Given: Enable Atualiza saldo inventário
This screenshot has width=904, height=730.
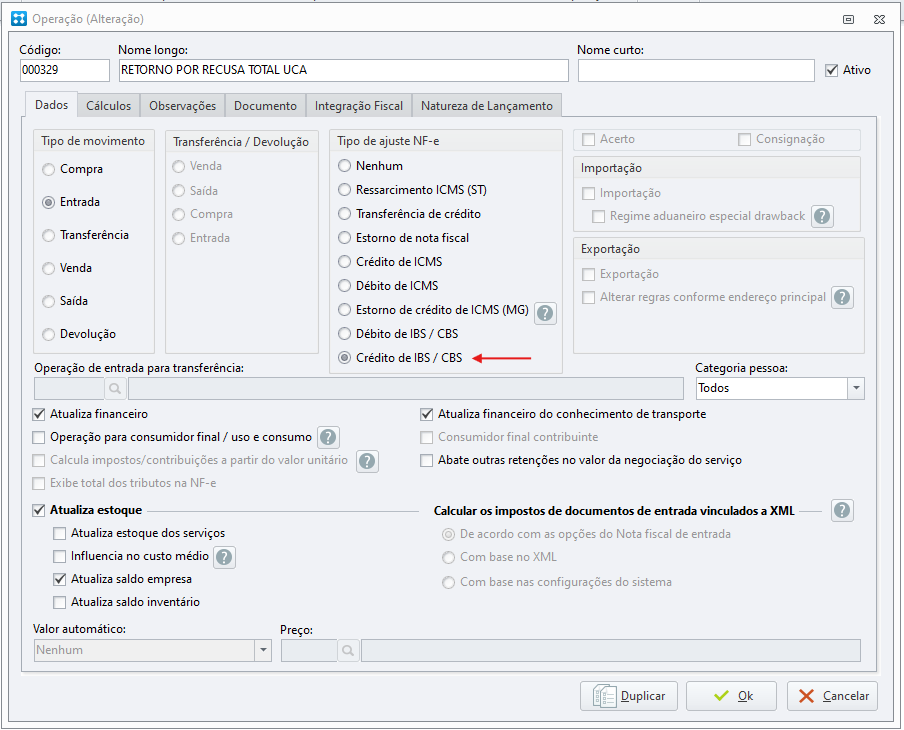Looking at the screenshot, I should click(x=59, y=603).
